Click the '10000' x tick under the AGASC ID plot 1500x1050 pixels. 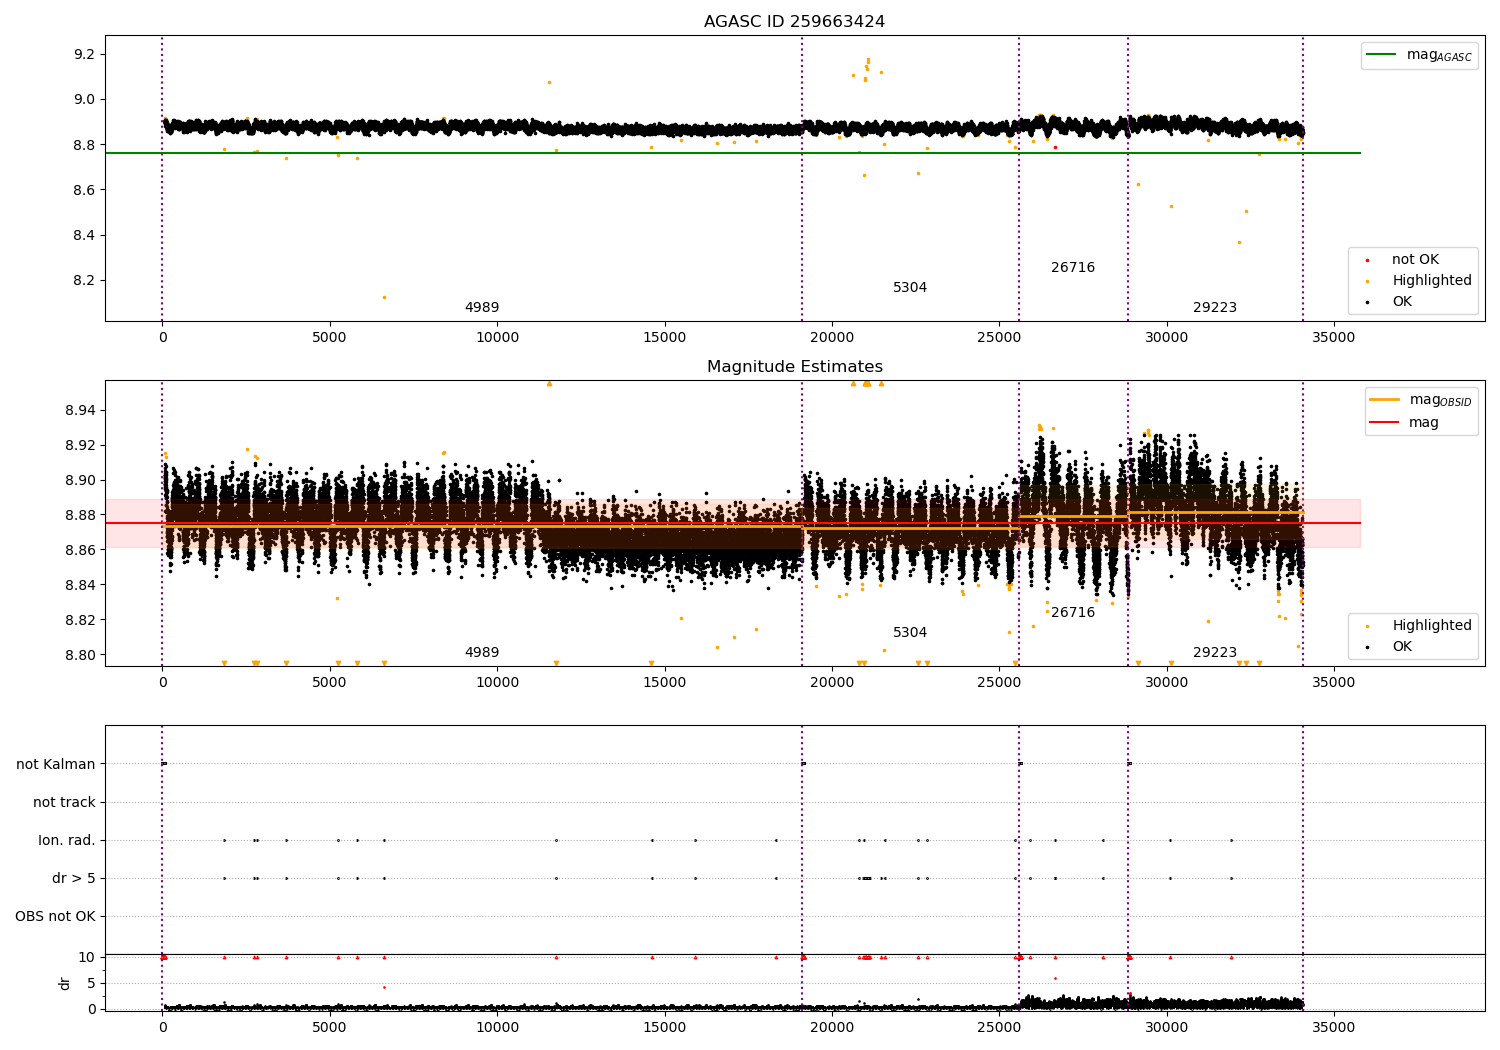[497, 338]
